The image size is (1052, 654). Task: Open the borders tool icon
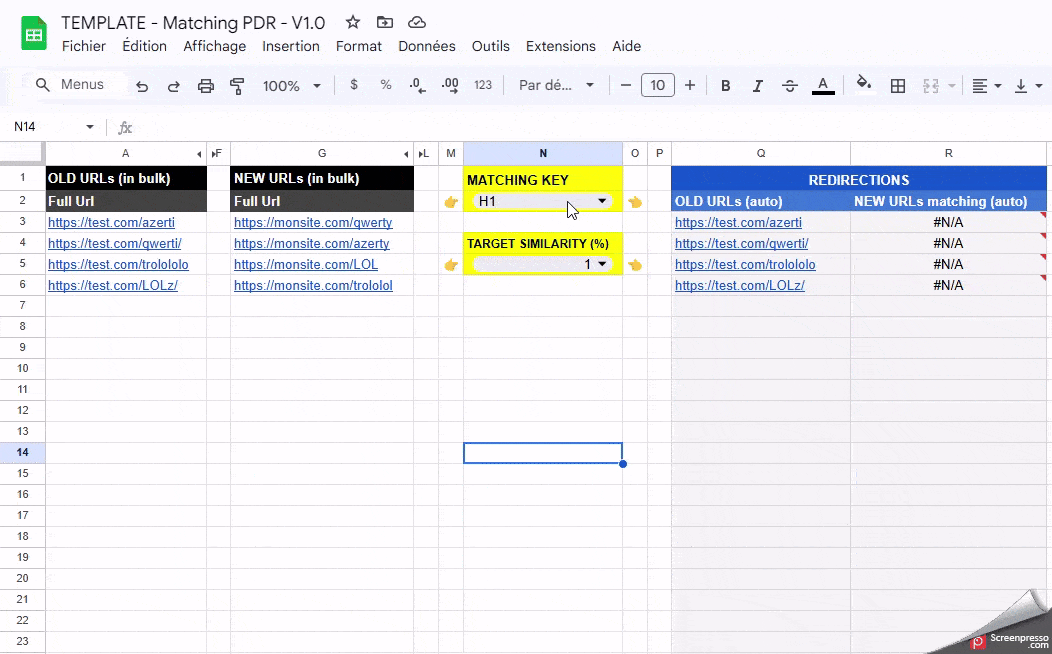898,86
